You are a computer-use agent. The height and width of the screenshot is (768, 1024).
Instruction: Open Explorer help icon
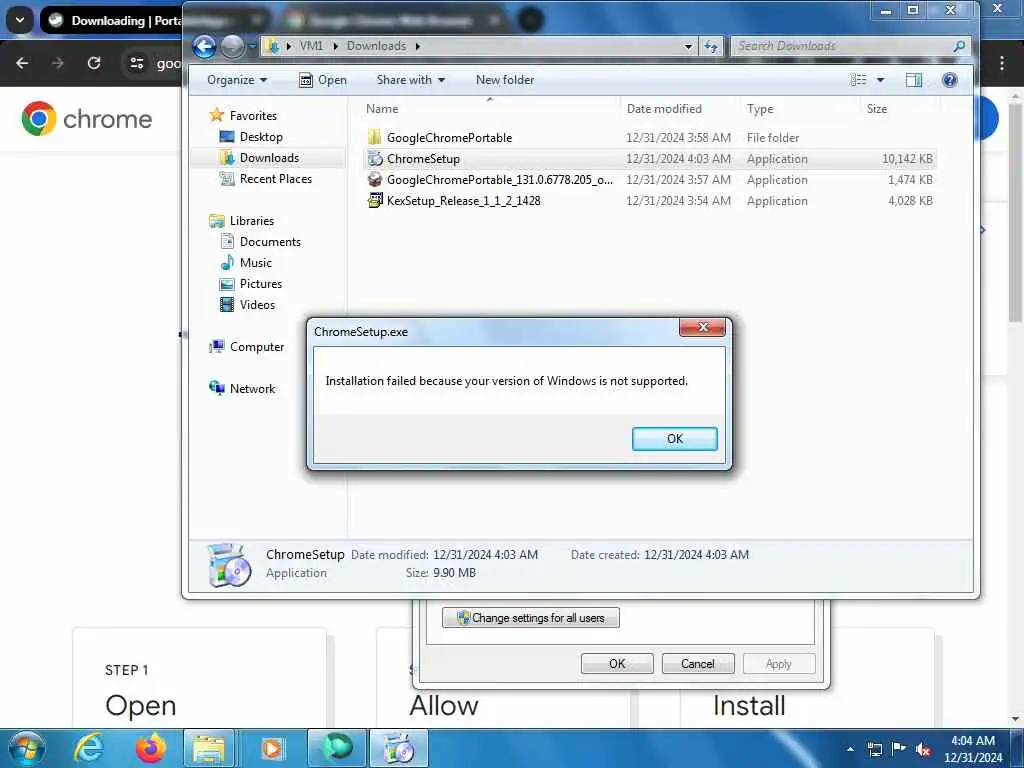point(950,80)
